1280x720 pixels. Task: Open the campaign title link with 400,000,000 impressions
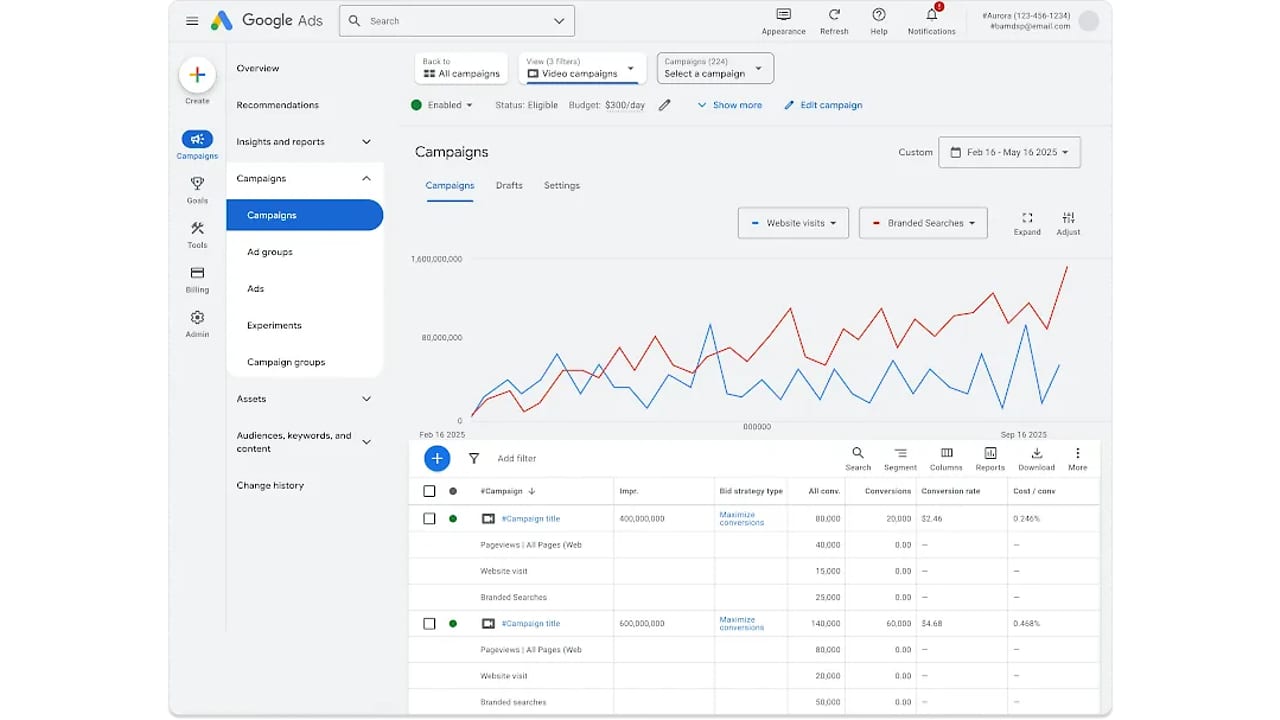(530, 519)
